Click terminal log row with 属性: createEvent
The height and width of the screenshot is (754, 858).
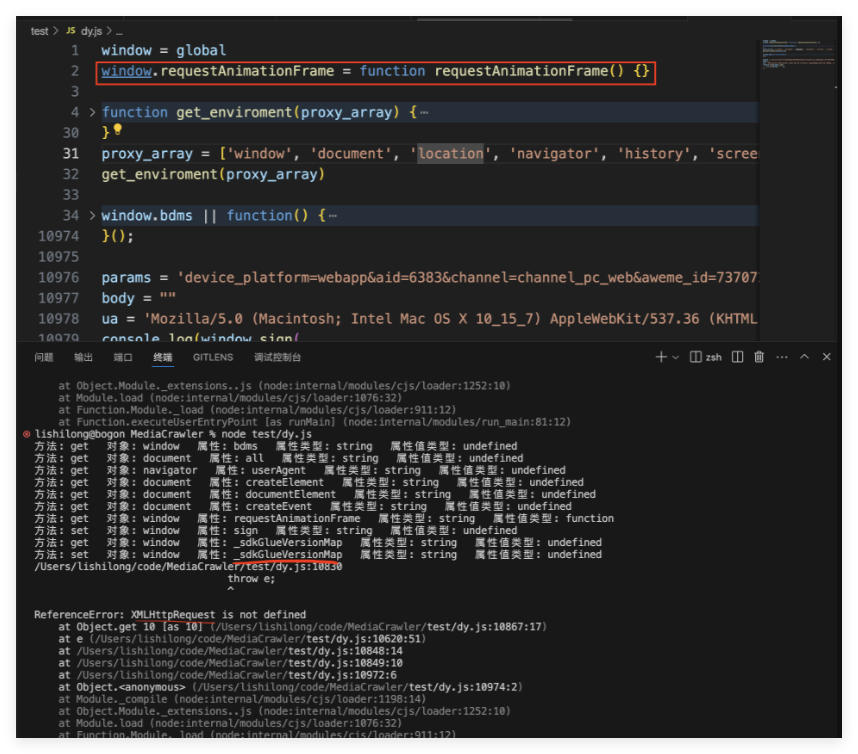pos(303,506)
